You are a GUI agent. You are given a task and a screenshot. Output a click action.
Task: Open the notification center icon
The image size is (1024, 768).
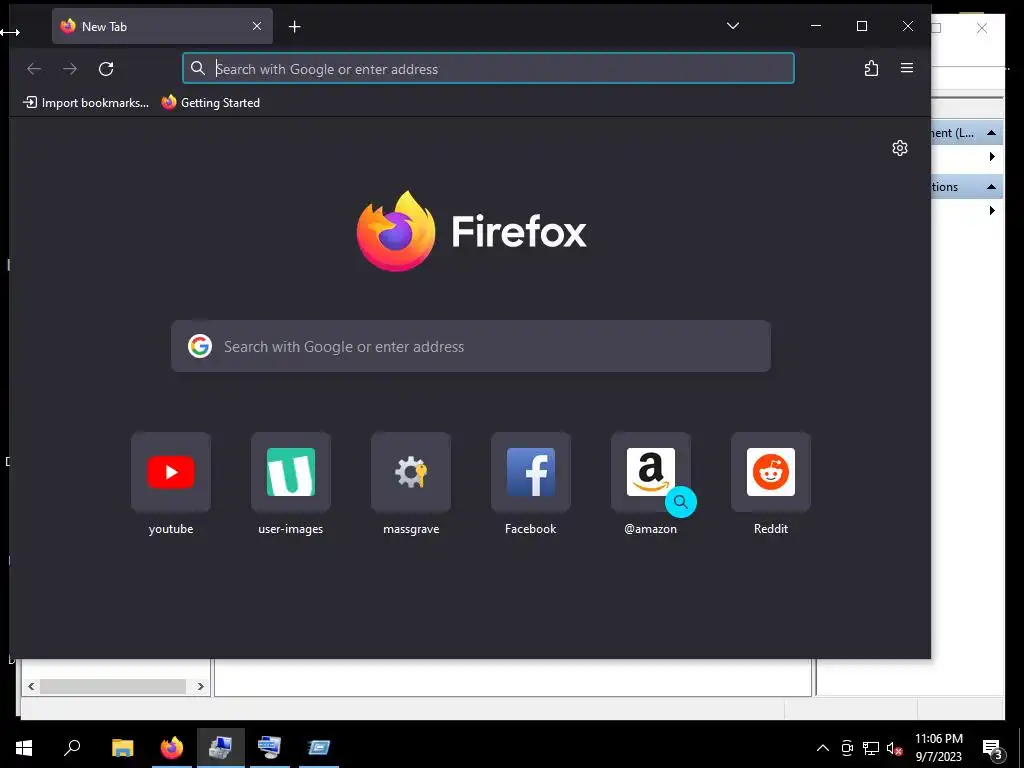992,749
